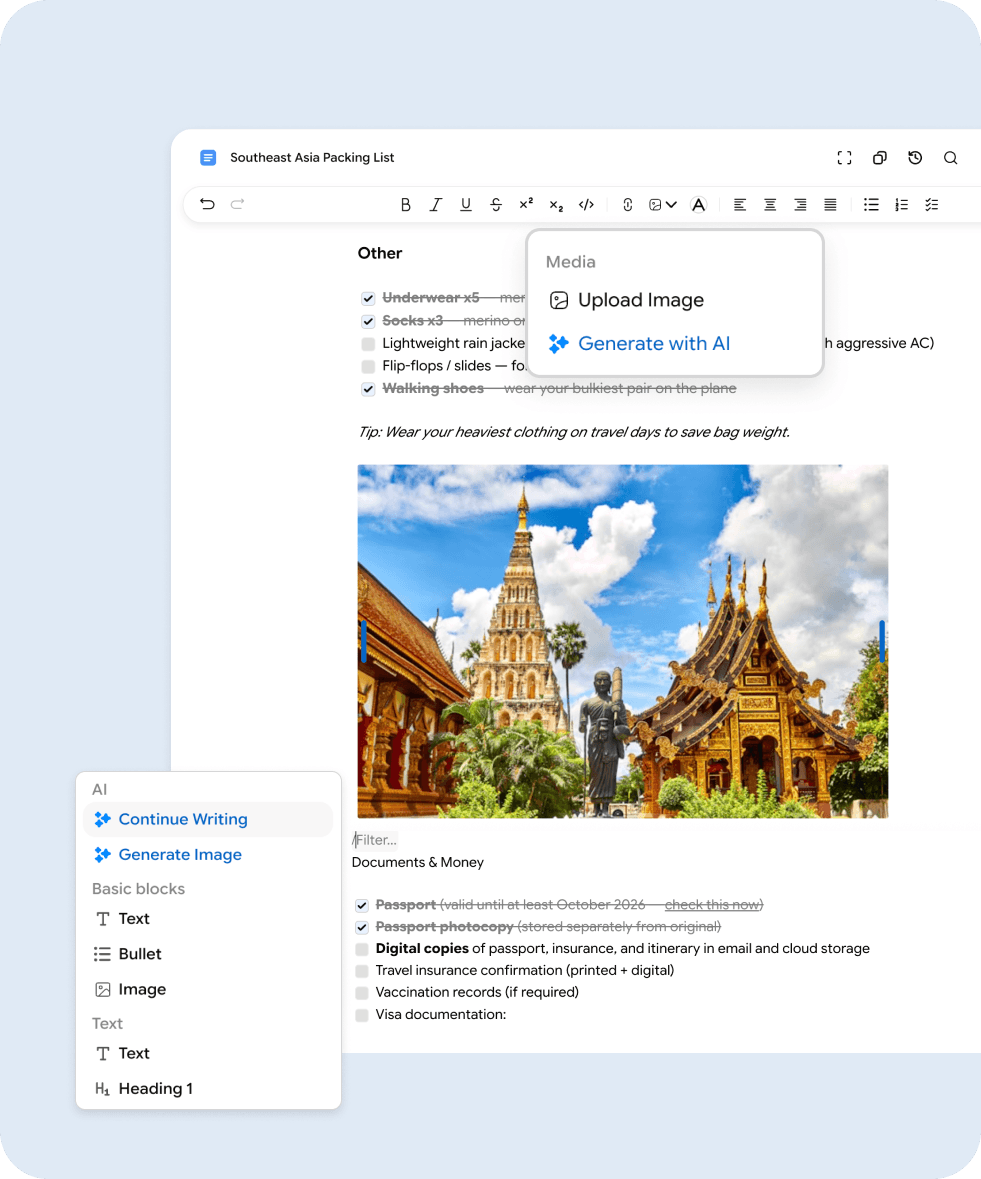This screenshot has width=981, height=1179.
Task: Click the redo arrow icon
Action: tap(238, 204)
